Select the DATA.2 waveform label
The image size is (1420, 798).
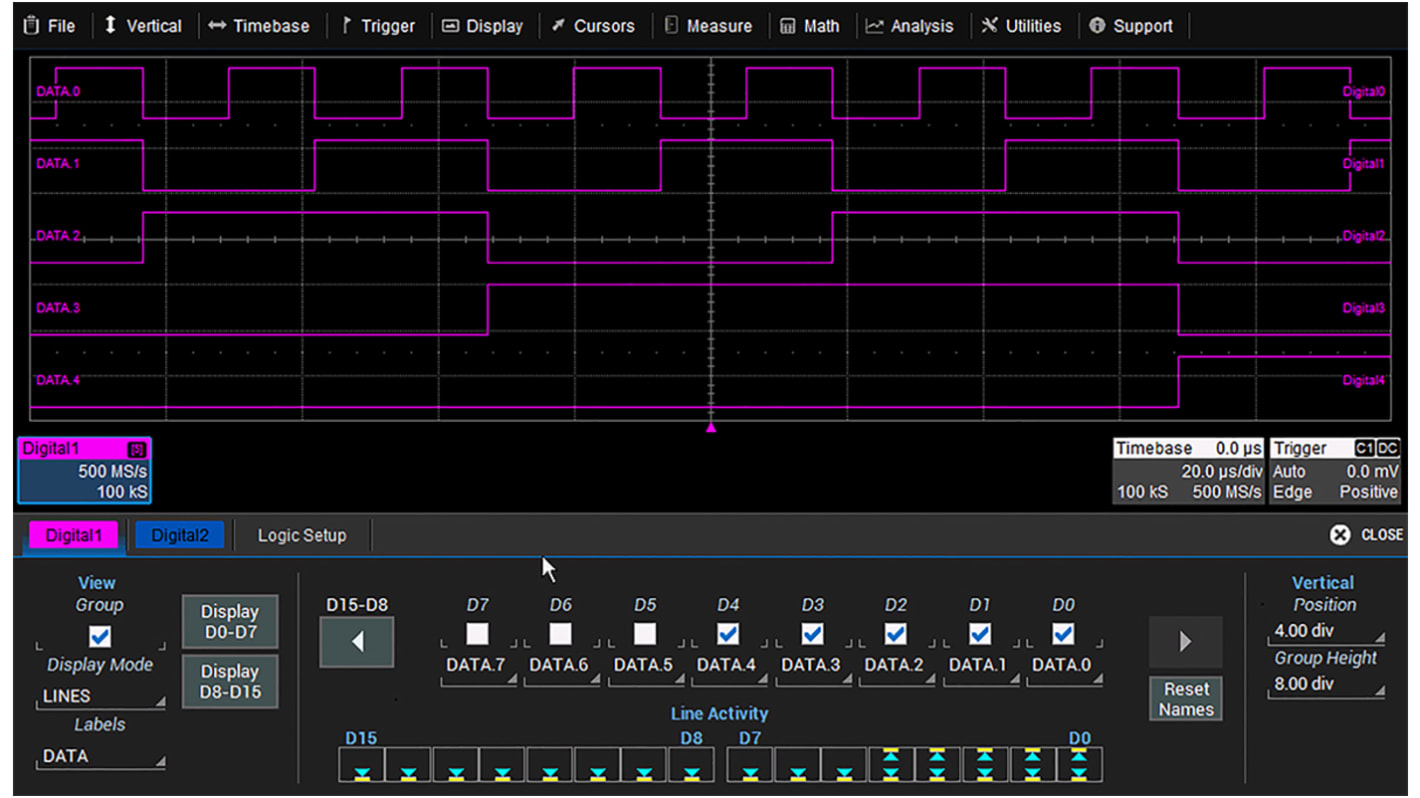point(58,236)
